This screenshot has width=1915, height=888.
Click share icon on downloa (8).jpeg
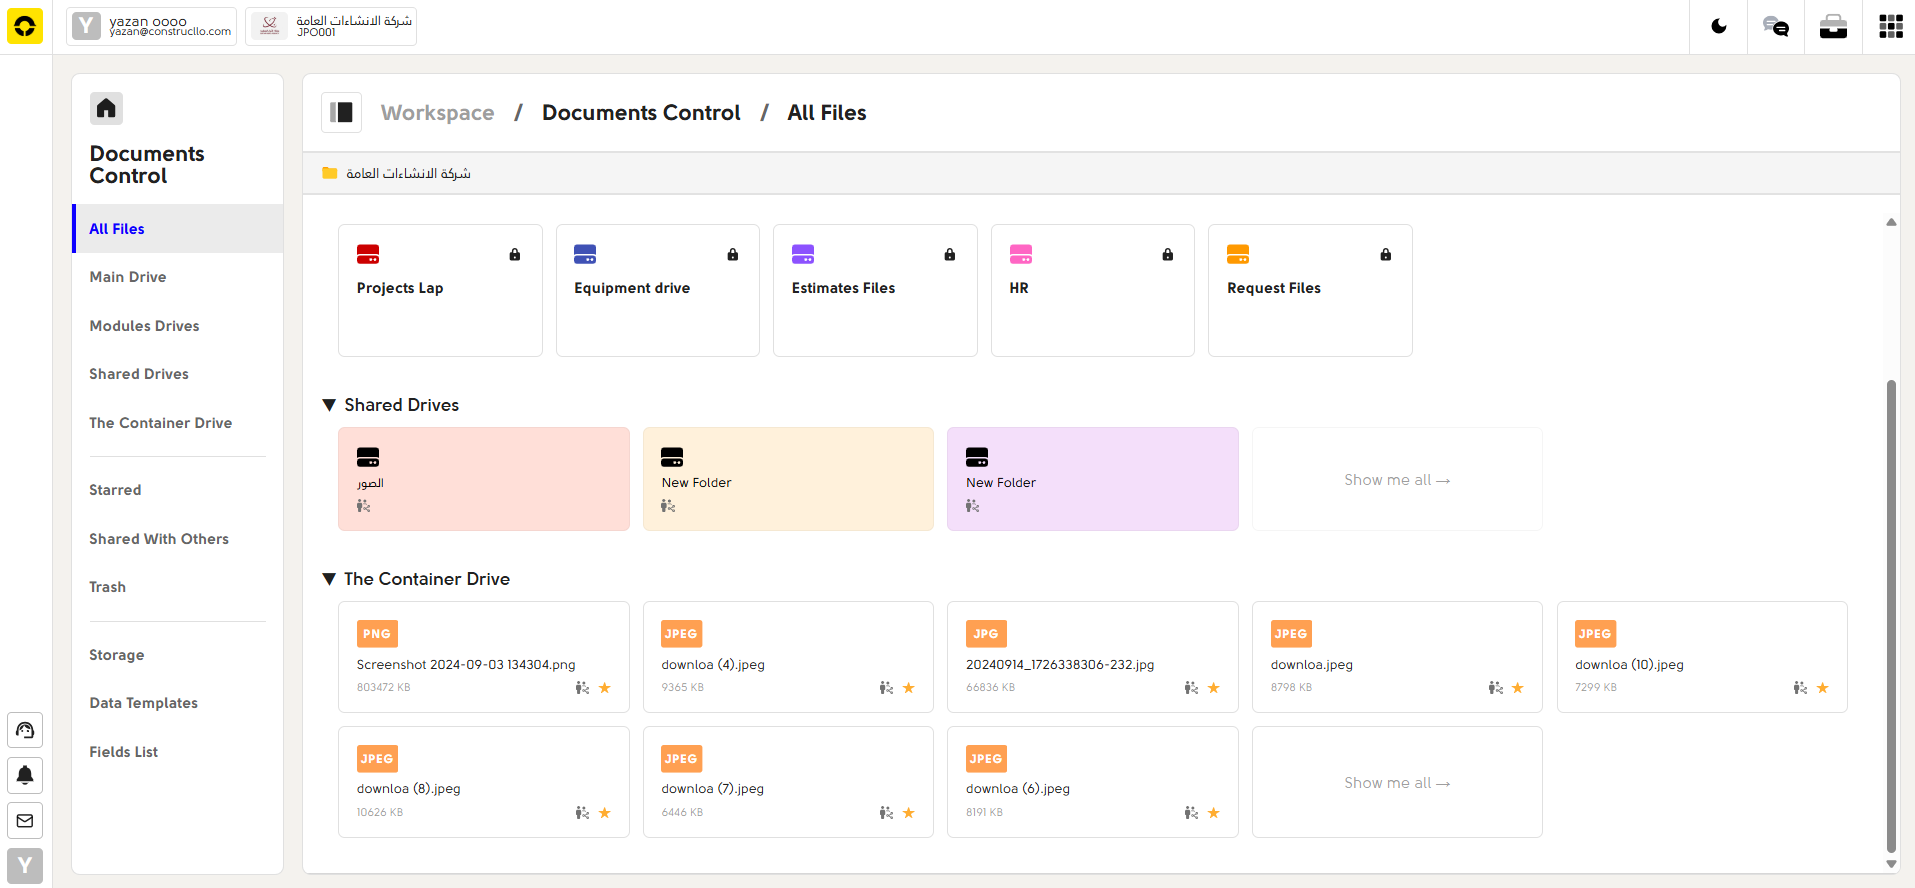(x=582, y=813)
